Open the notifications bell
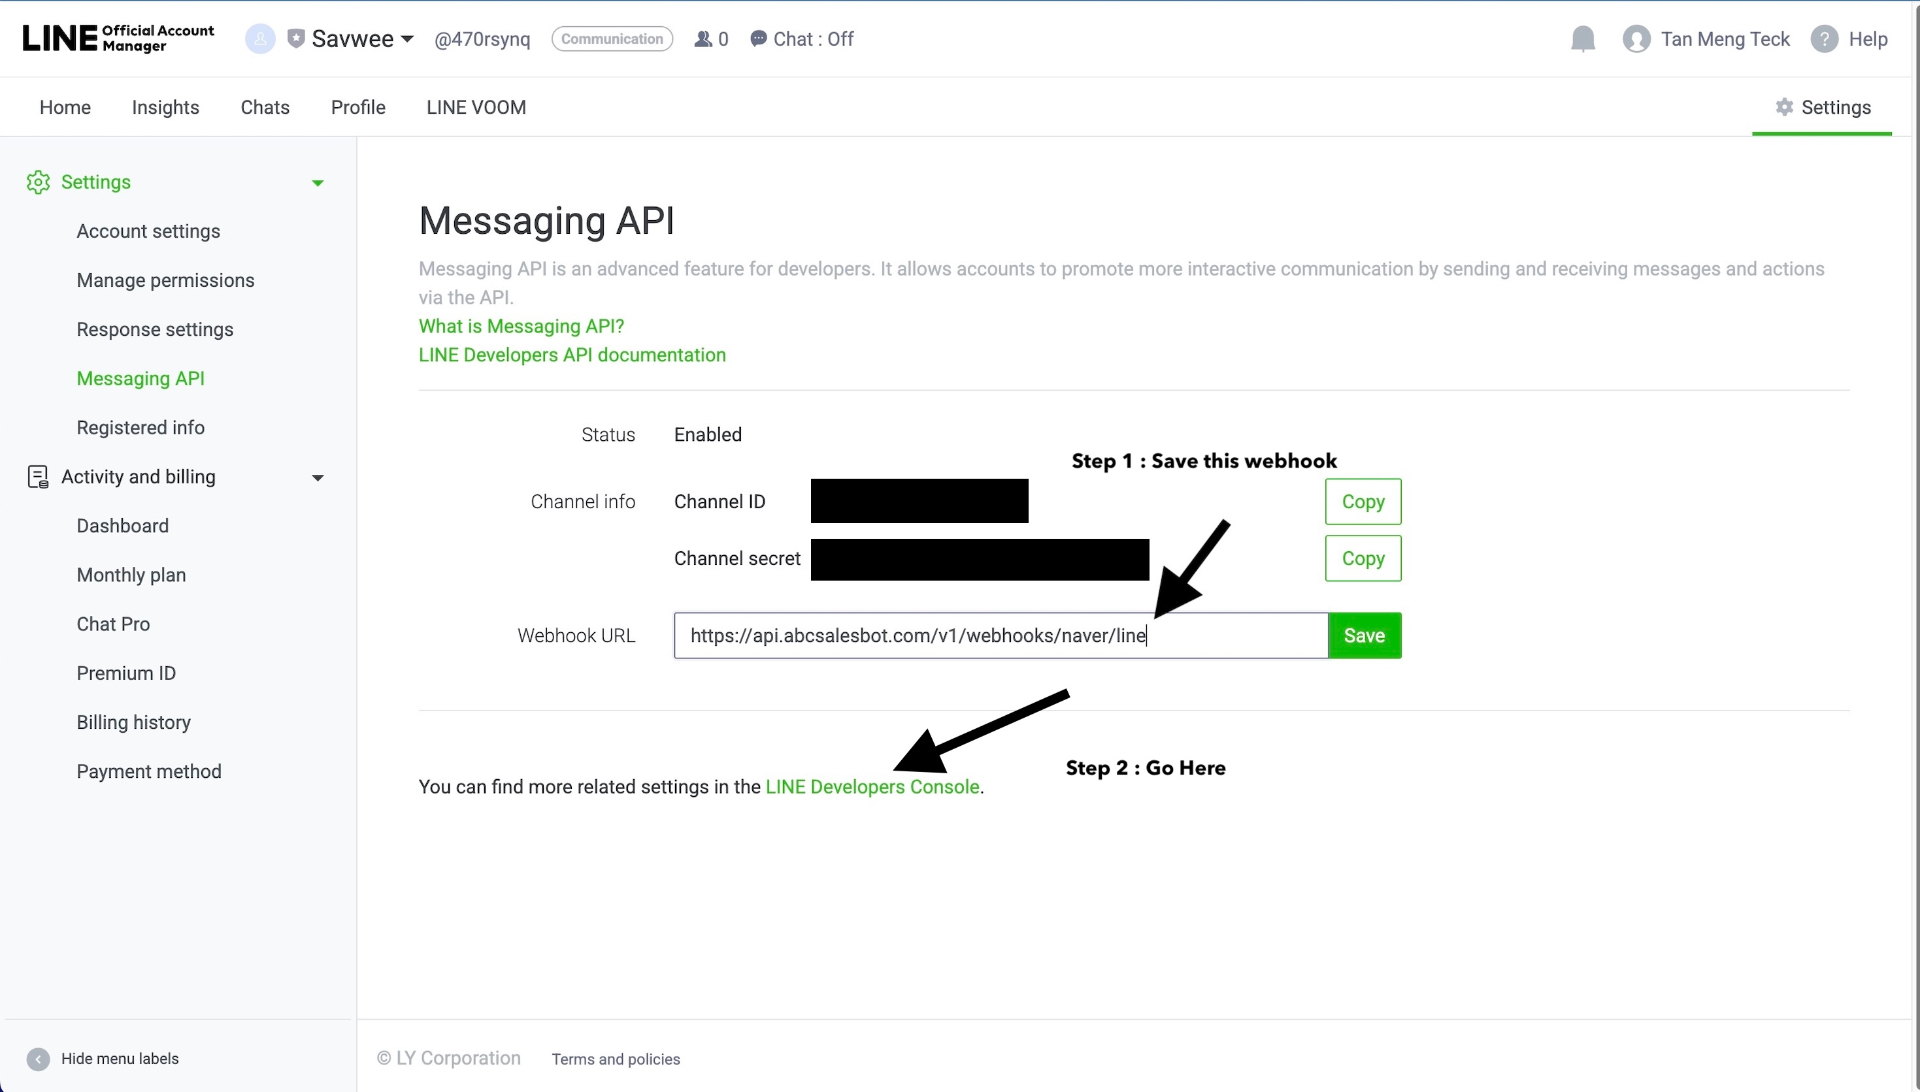This screenshot has height=1092, width=1920. click(1583, 39)
